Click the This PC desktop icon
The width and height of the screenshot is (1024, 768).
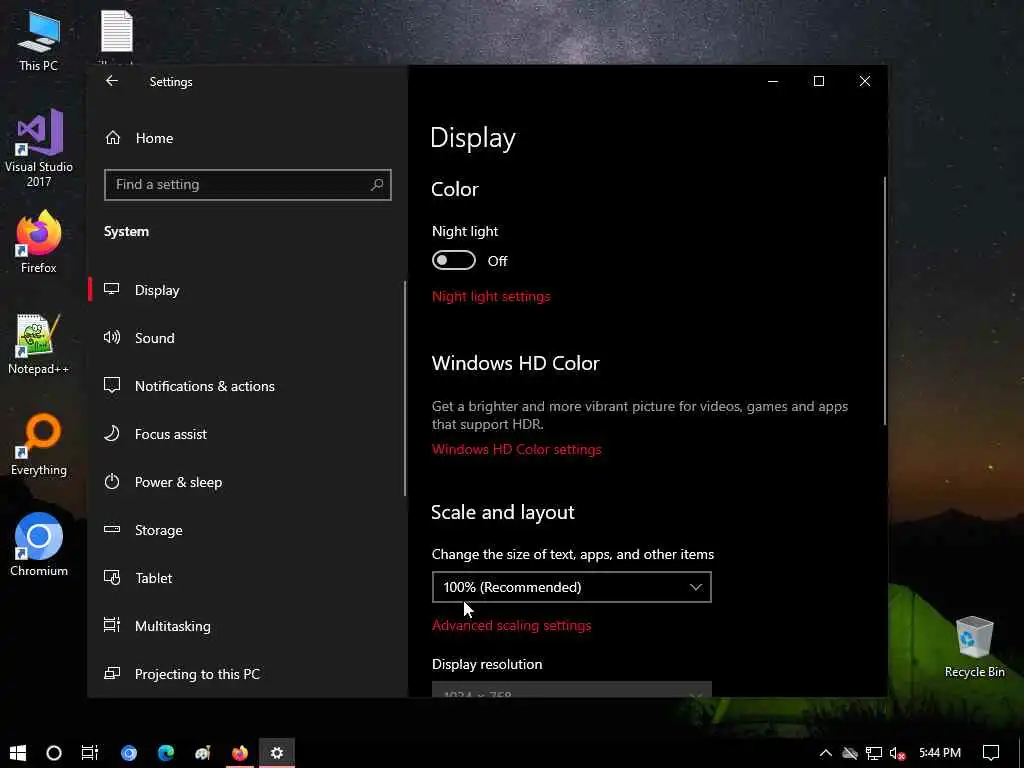click(x=38, y=41)
